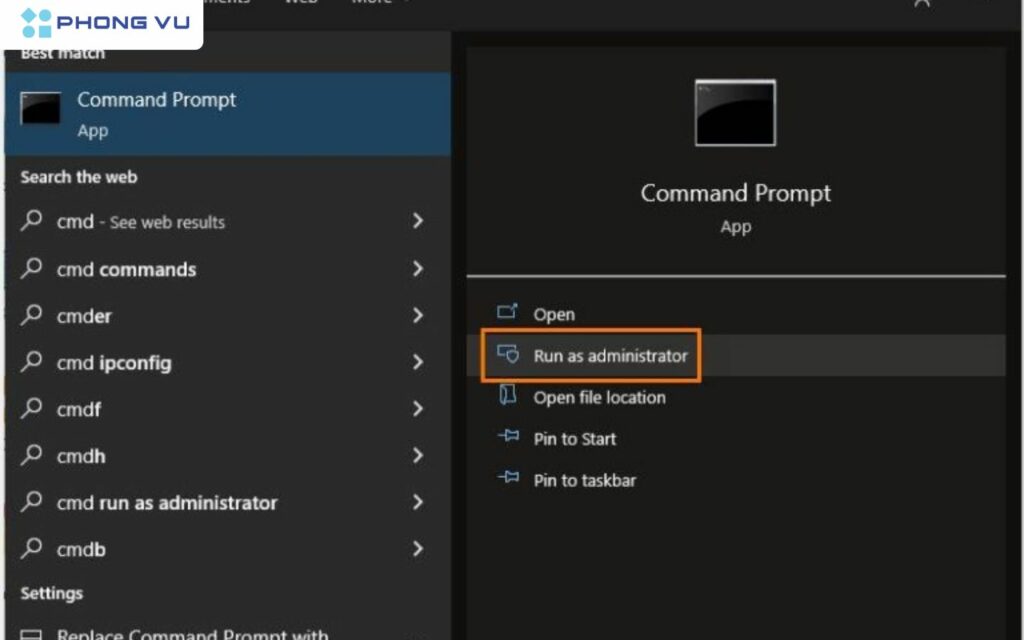Viewport: 1024px width, 640px height.
Task: Click the large Command Prompt icon in details pane
Action: click(x=735, y=113)
